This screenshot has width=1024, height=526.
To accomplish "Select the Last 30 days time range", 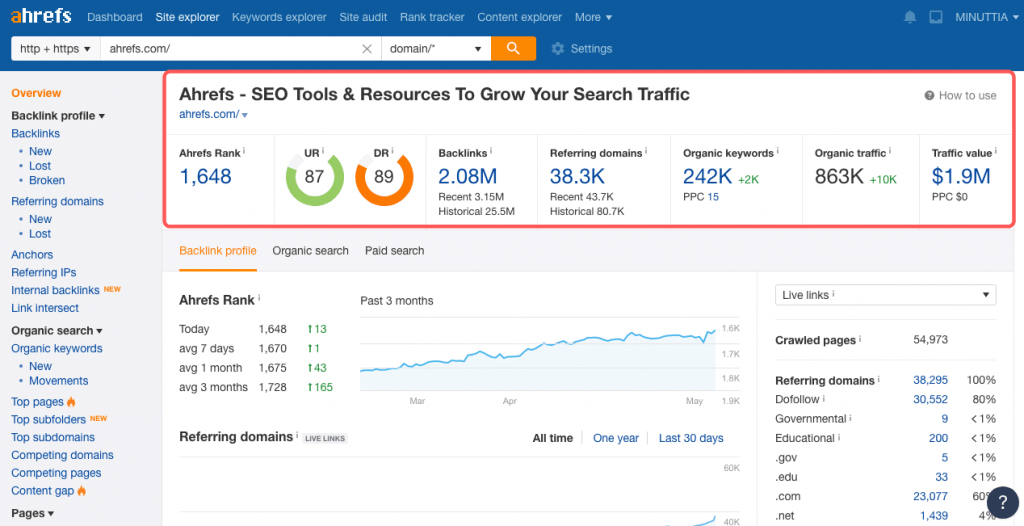I will click(691, 438).
